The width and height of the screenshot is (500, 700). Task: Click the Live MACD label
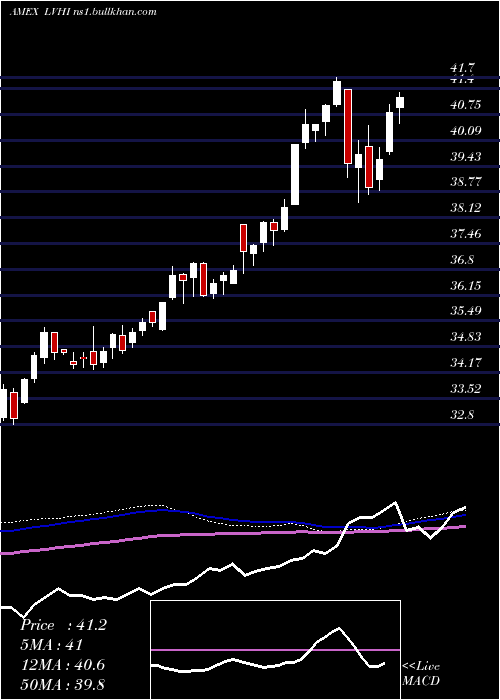421,673
